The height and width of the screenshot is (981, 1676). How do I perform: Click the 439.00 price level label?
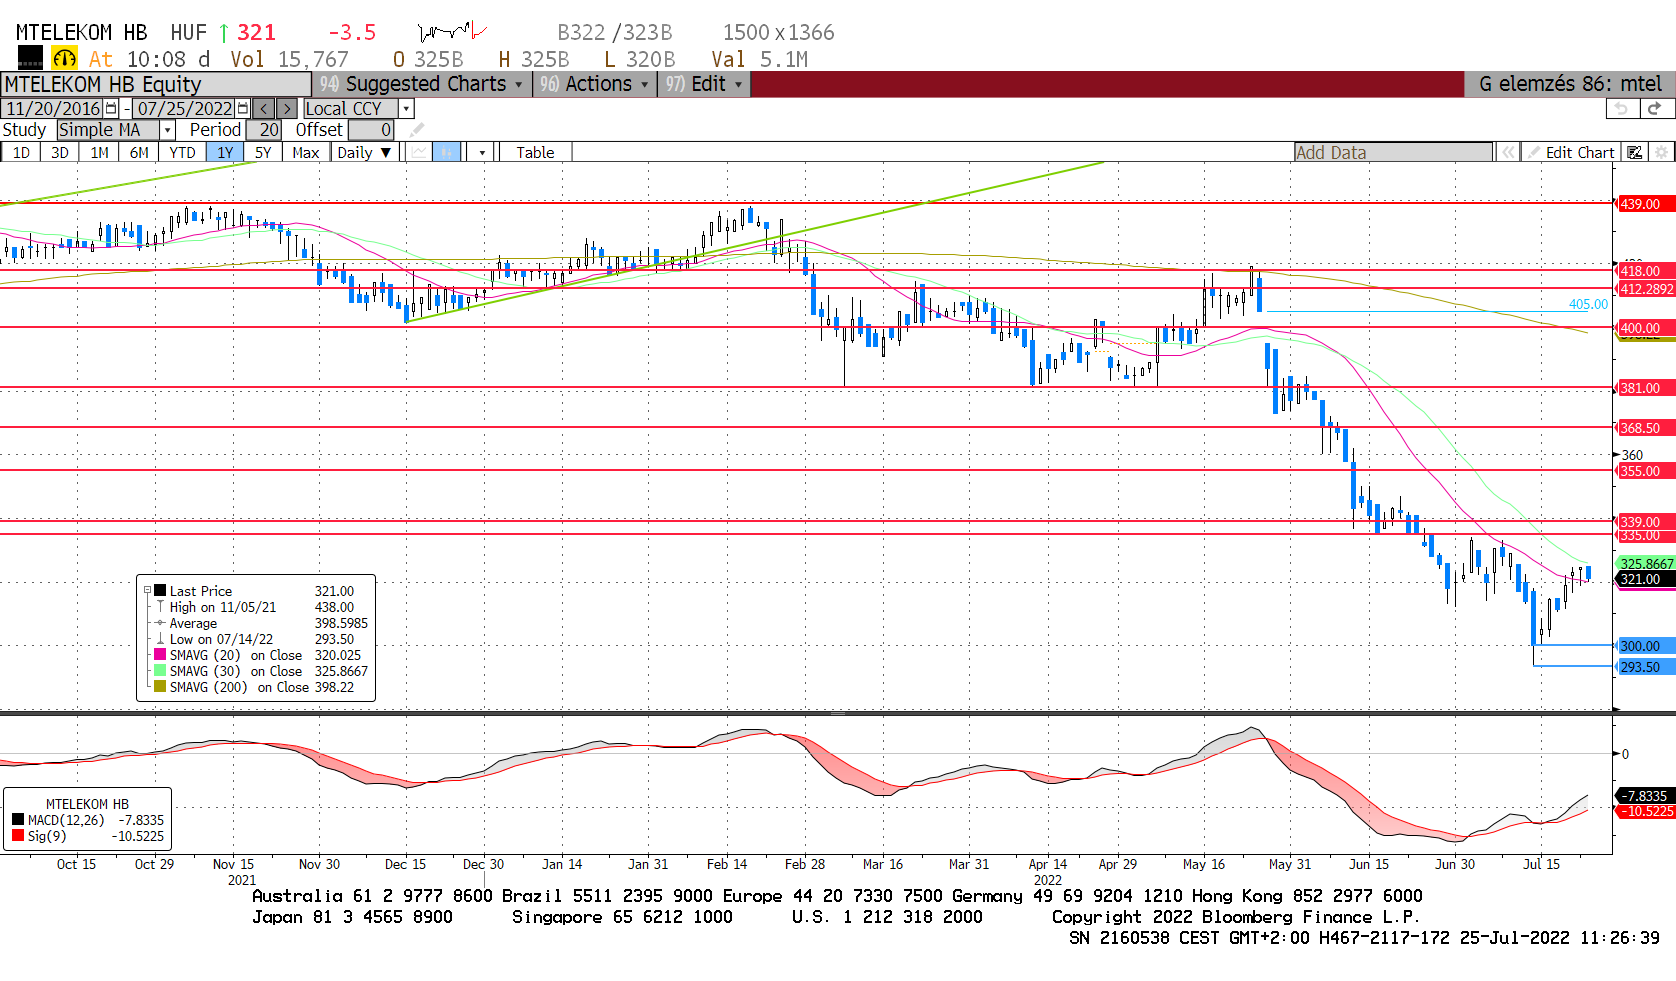1645,204
